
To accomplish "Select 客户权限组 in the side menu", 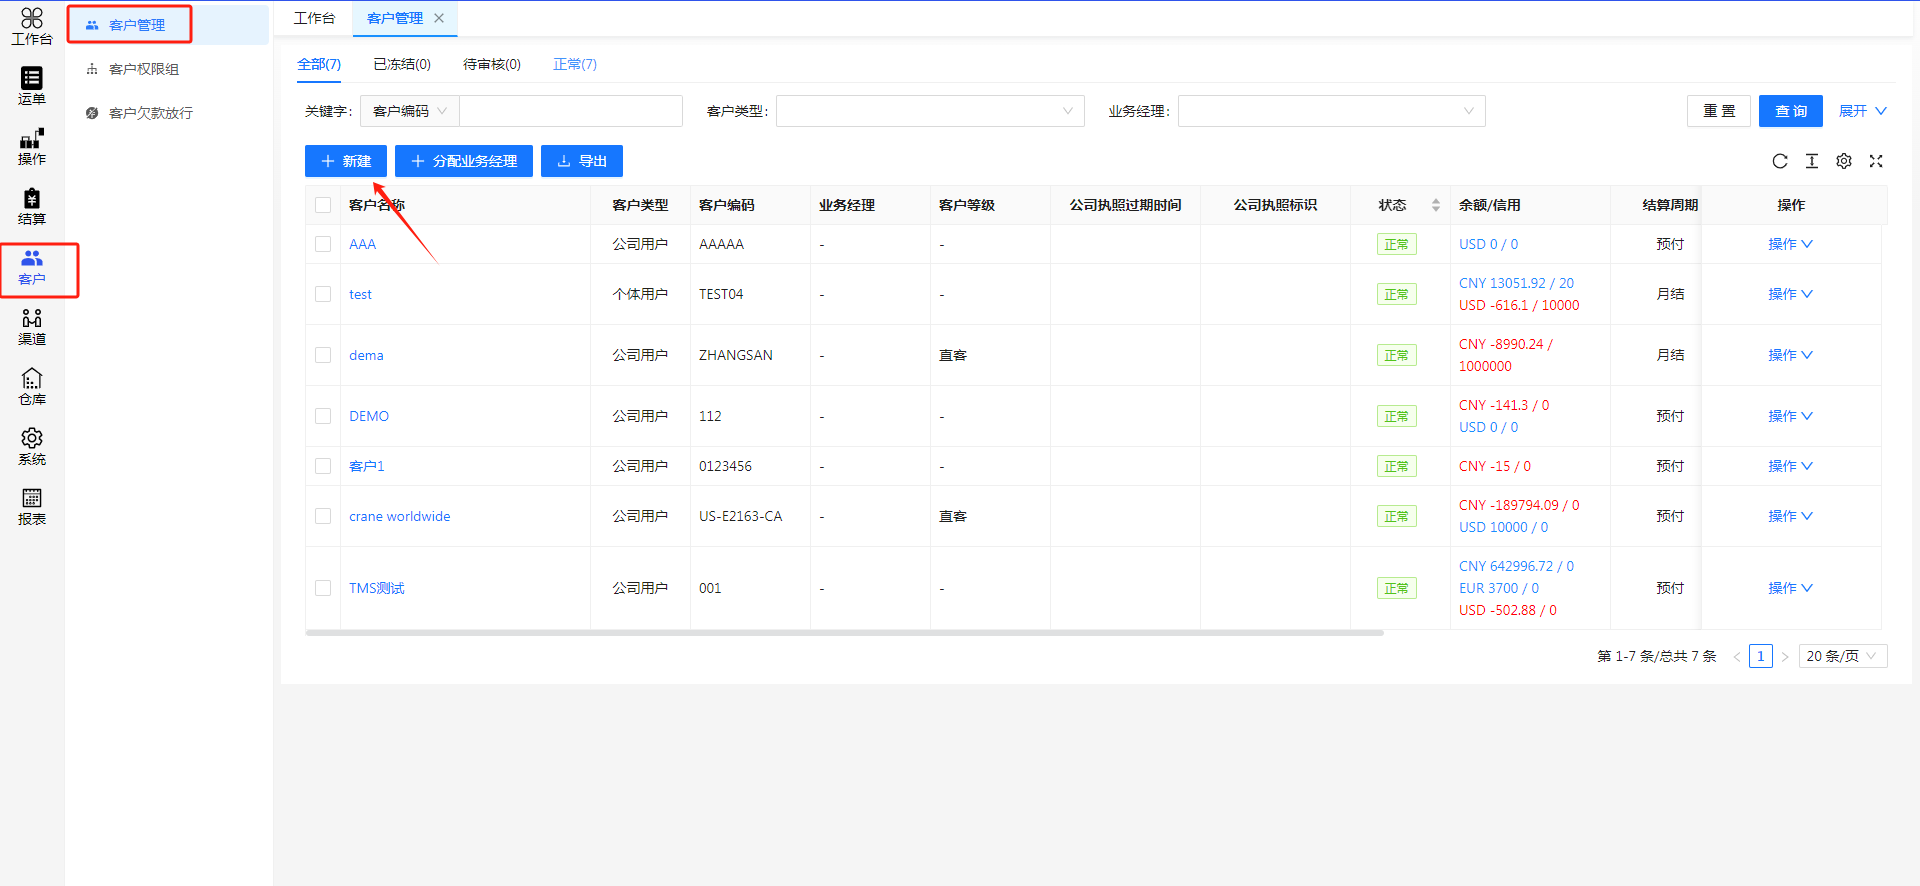I will coord(144,69).
